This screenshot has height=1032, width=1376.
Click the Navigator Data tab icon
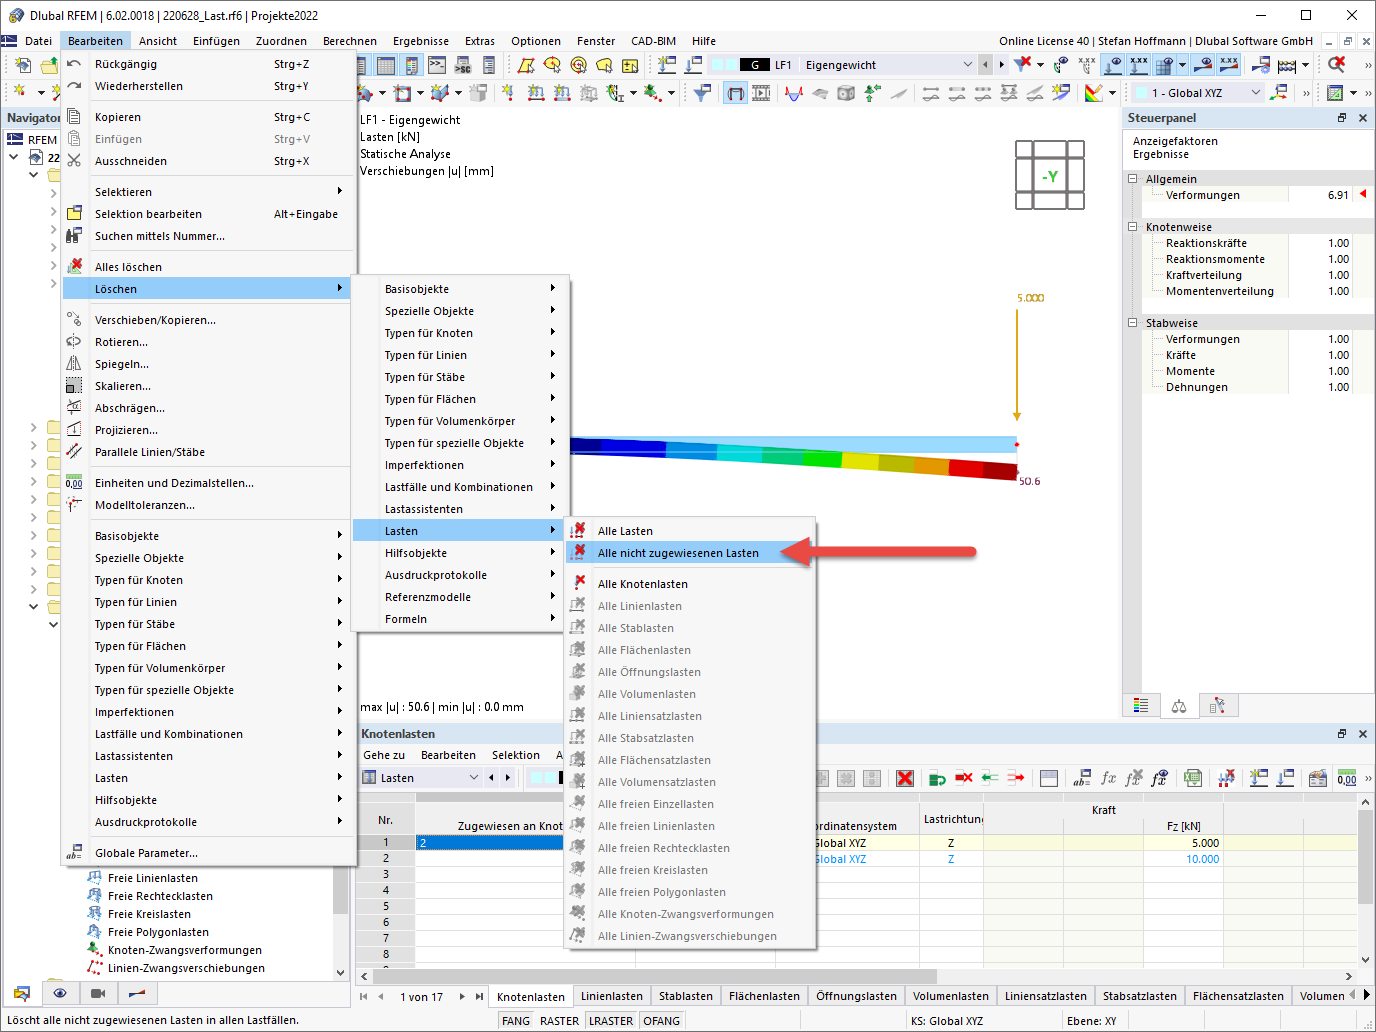pyautogui.click(x=22, y=993)
